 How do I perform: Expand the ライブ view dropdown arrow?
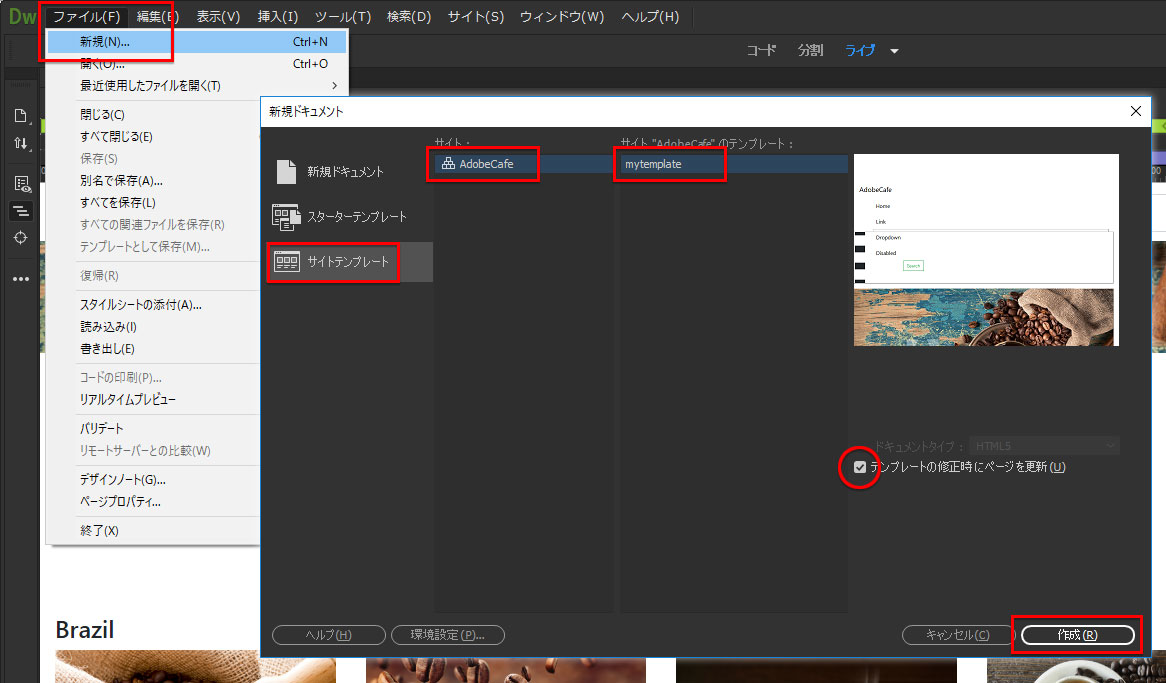point(895,51)
